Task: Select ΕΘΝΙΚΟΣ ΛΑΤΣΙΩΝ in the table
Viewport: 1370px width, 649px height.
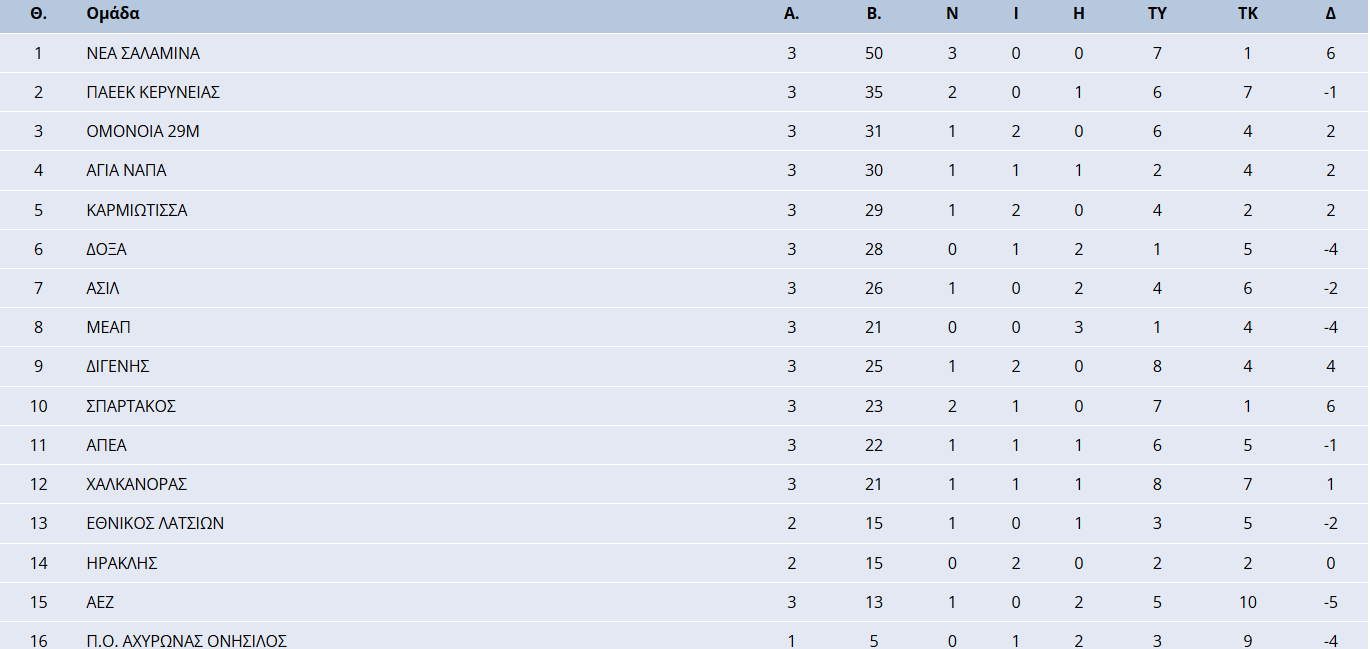Action: 155,523
